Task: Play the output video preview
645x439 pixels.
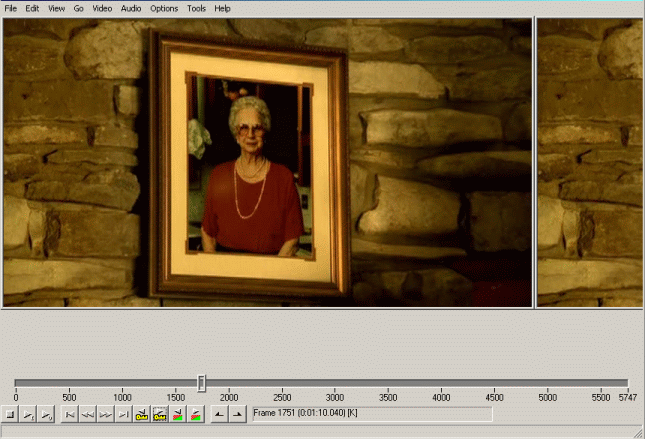Action: (x=46, y=414)
